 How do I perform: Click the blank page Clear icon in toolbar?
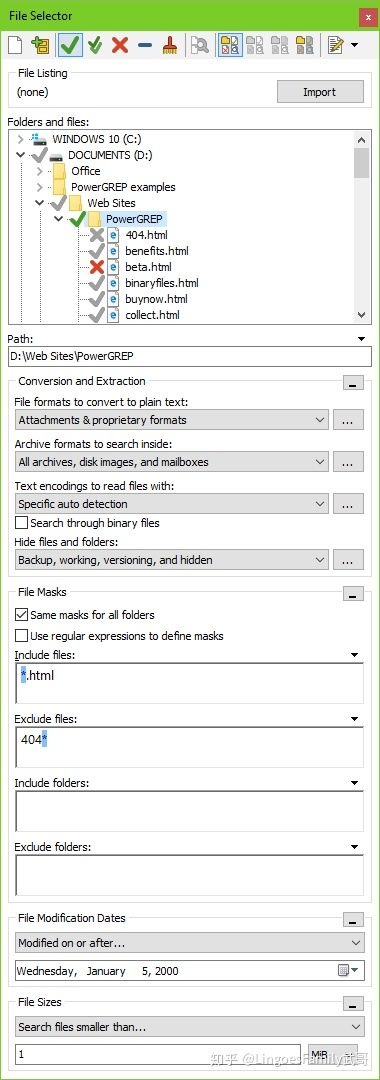(15, 46)
